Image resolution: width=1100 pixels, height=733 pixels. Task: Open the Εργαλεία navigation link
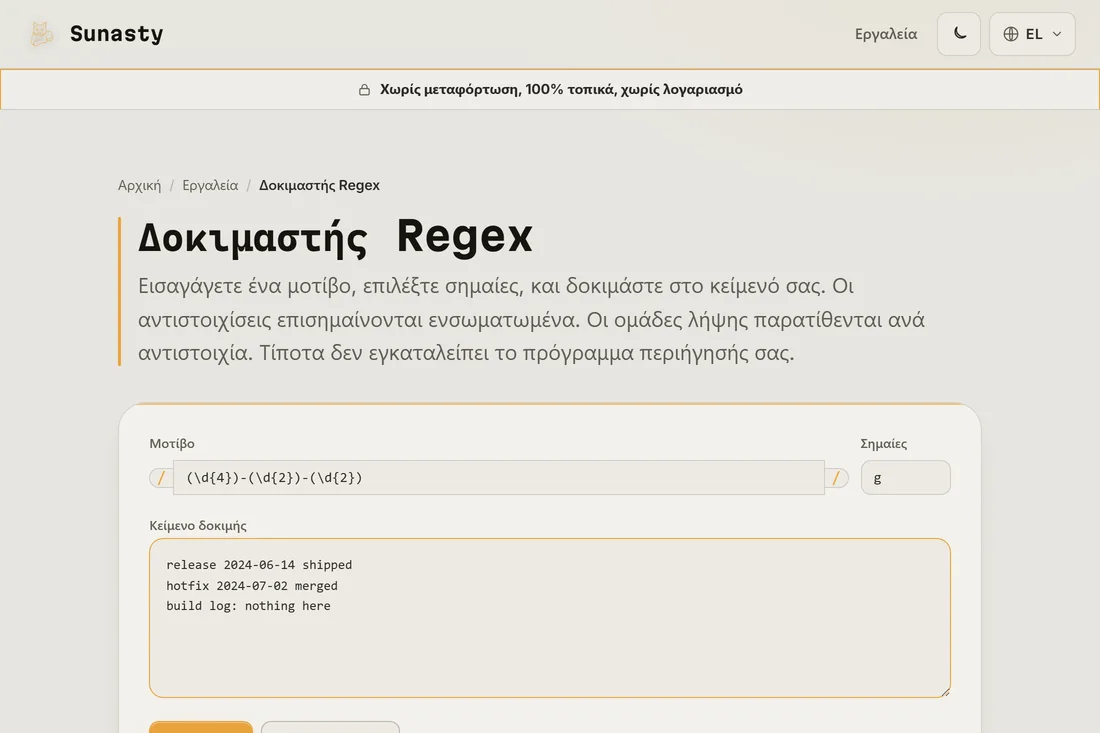[x=885, y=34]
